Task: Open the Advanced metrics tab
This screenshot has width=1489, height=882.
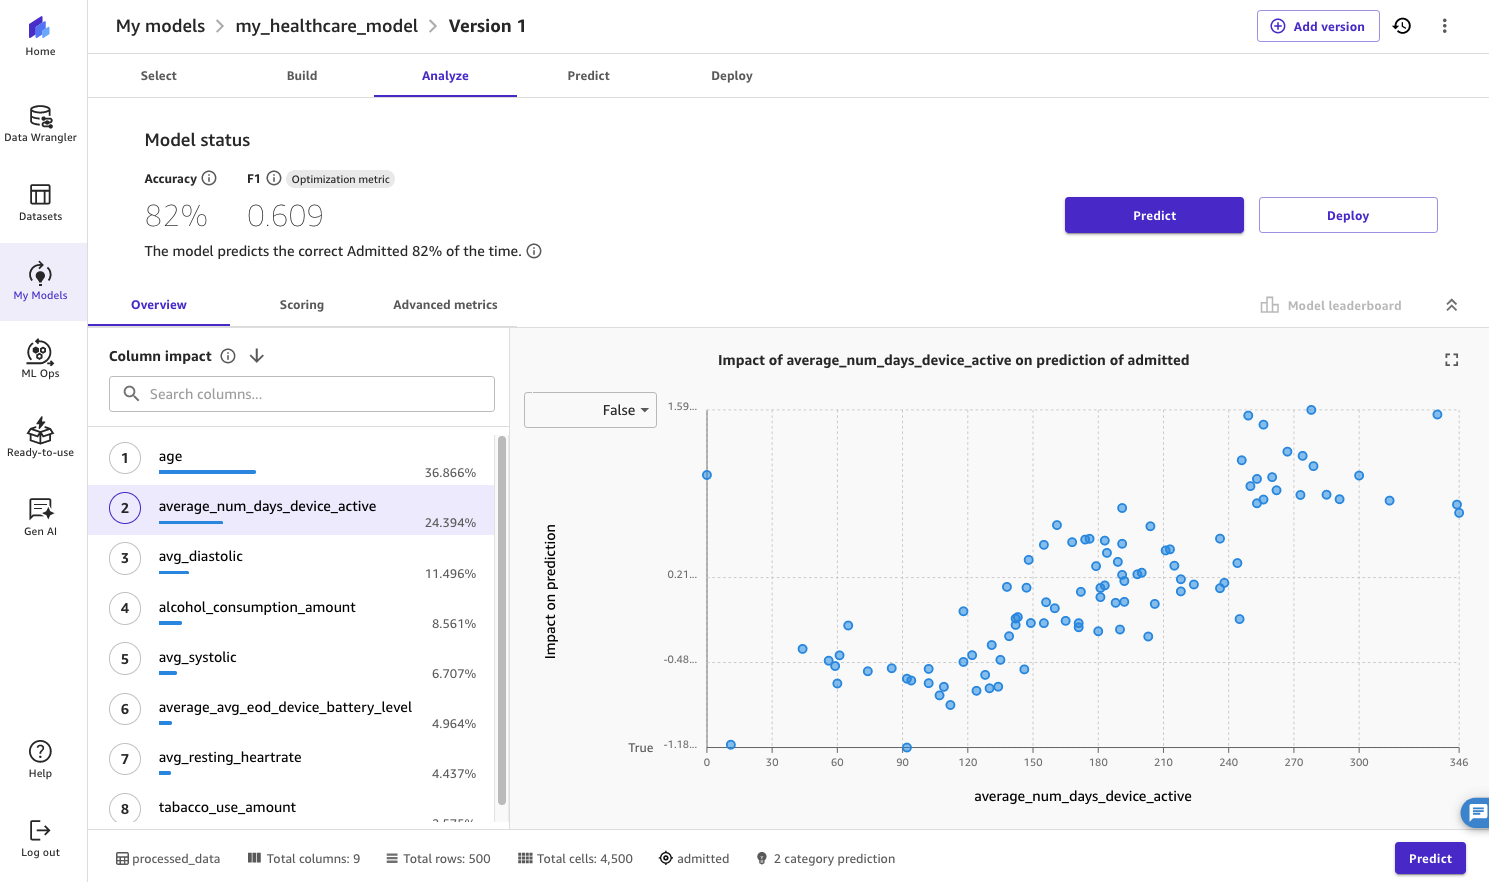Action: (445, 305)
